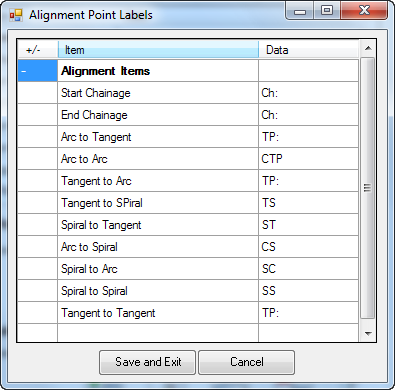Screen dimensions: 395x390
Task: Edit the Arc to Tangent TP: value
Action: [x=308, y=137]
